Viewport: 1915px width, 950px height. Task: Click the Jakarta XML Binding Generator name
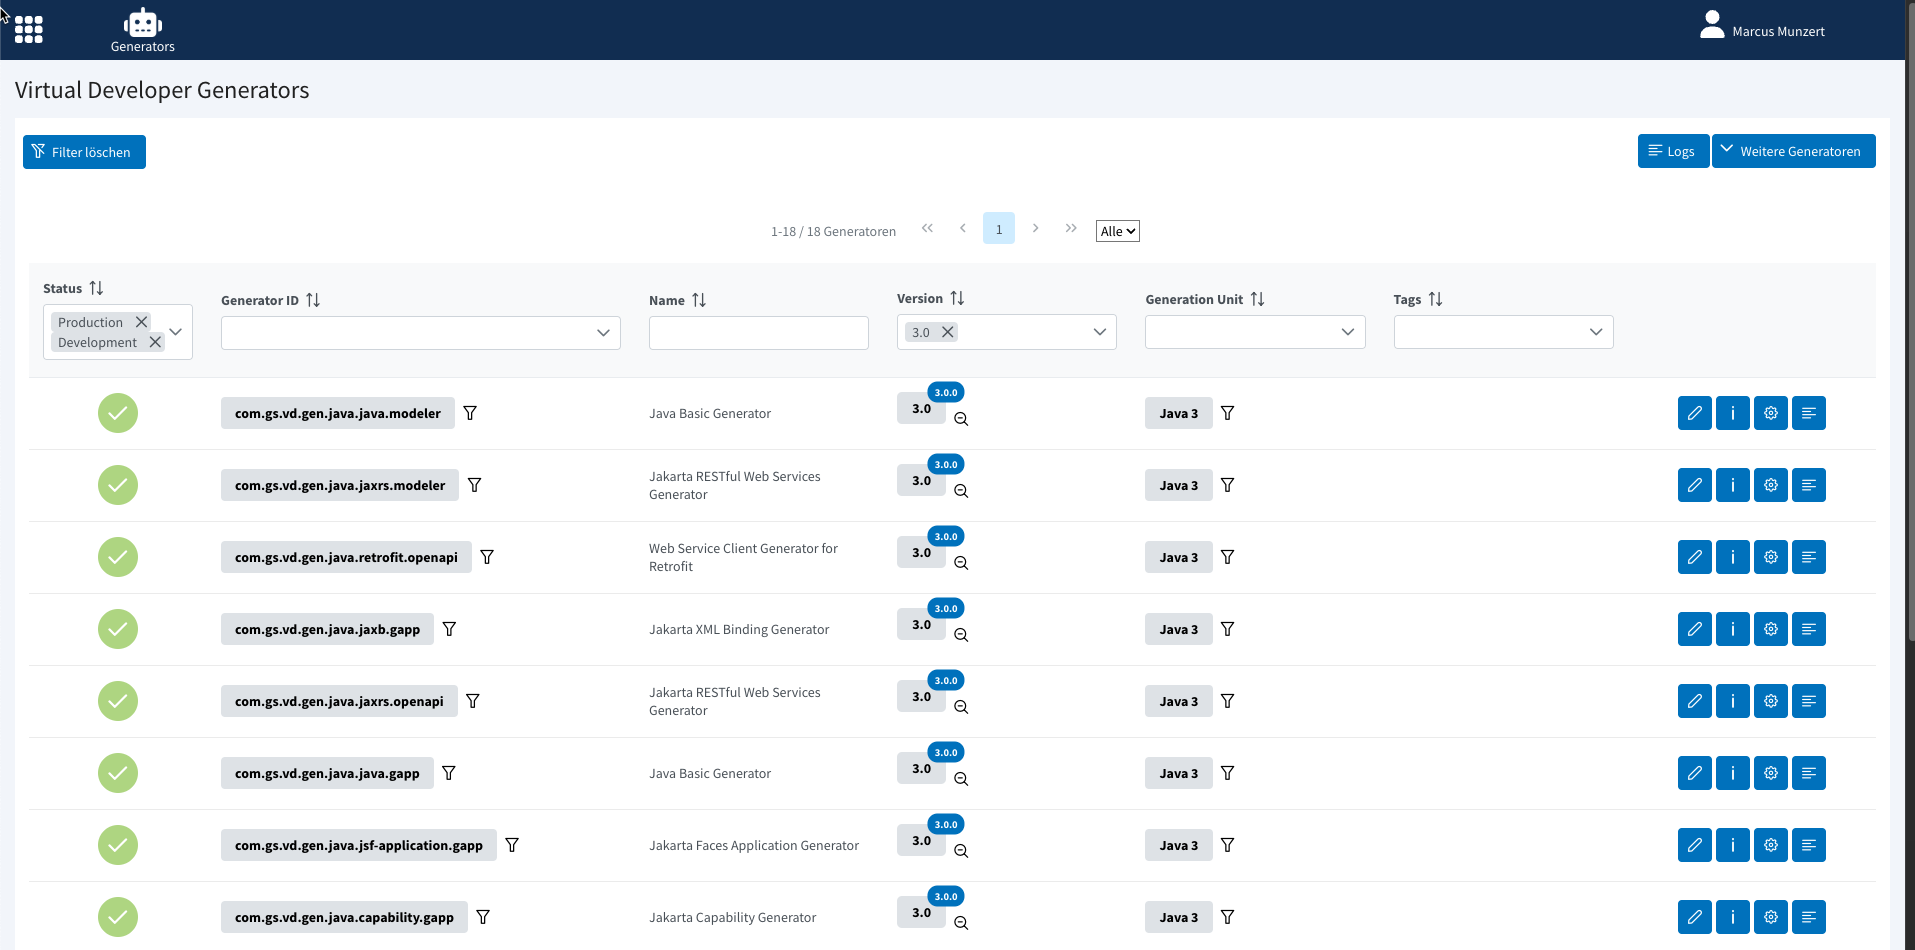point(739,629)
